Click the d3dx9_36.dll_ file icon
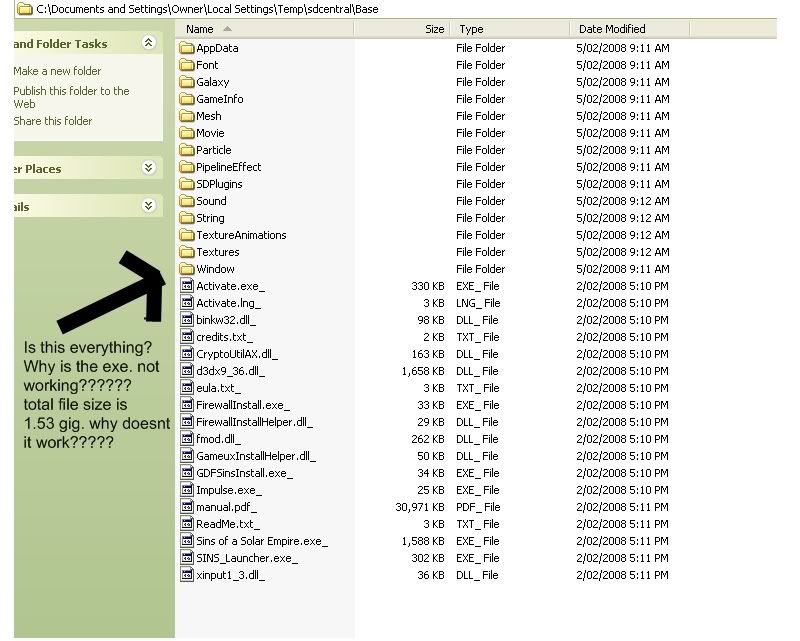The image size is (800, 641). [187, 371]
